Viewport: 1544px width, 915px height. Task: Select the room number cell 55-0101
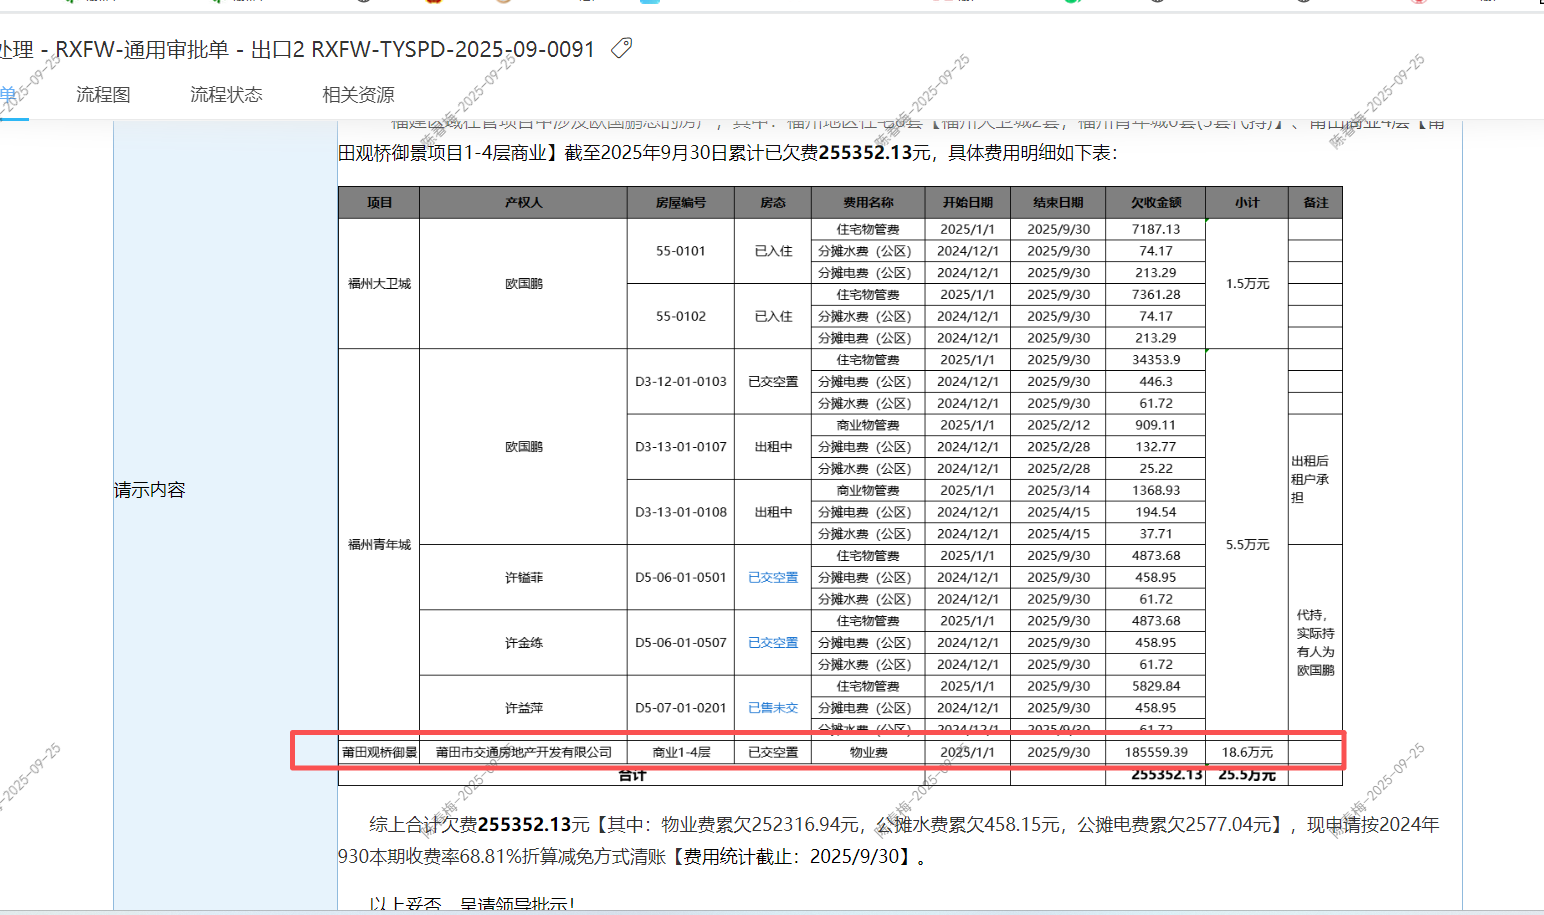[680, 251]
